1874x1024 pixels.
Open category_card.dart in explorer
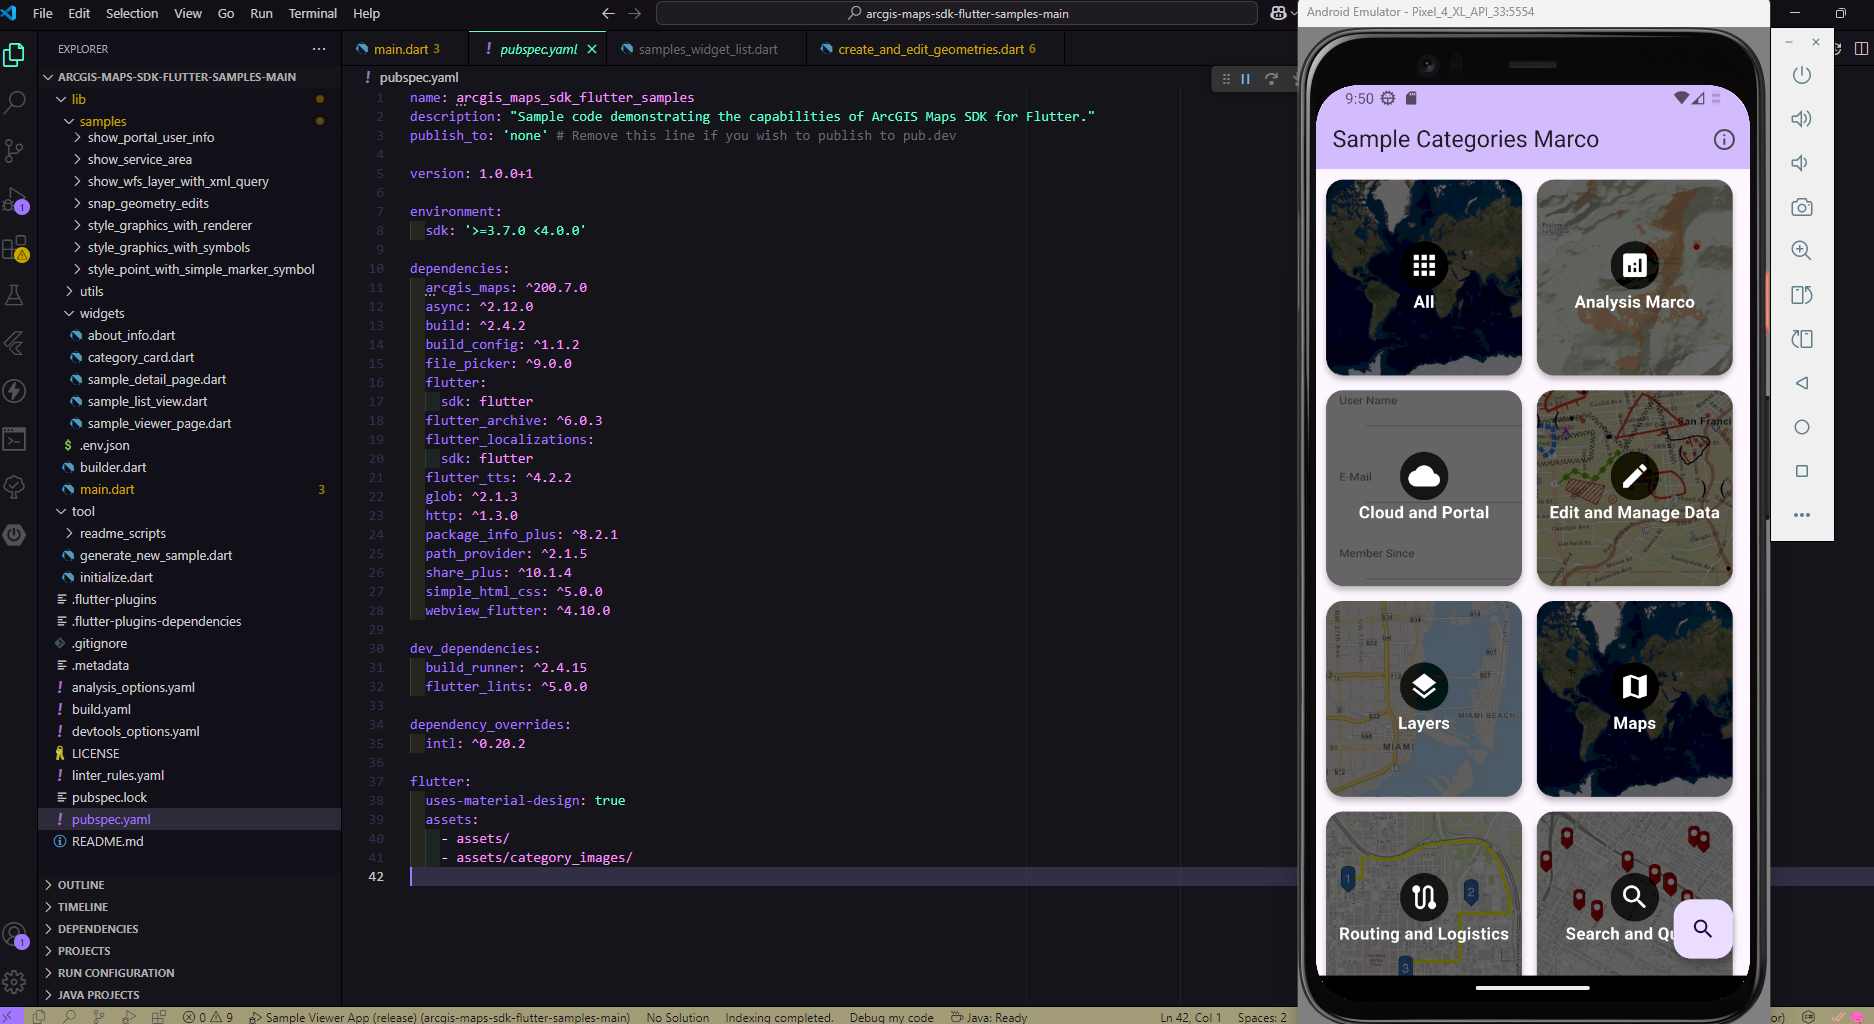tap(141, 357)
